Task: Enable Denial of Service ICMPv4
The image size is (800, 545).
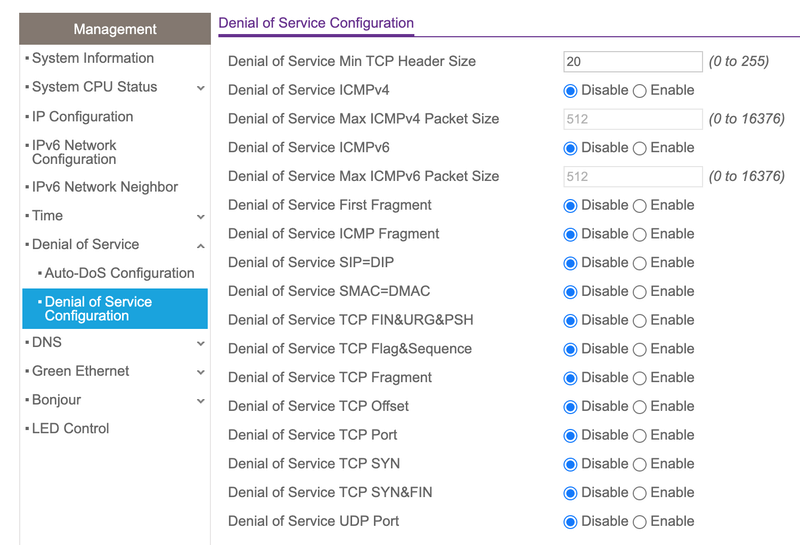Action: point(640,90)
